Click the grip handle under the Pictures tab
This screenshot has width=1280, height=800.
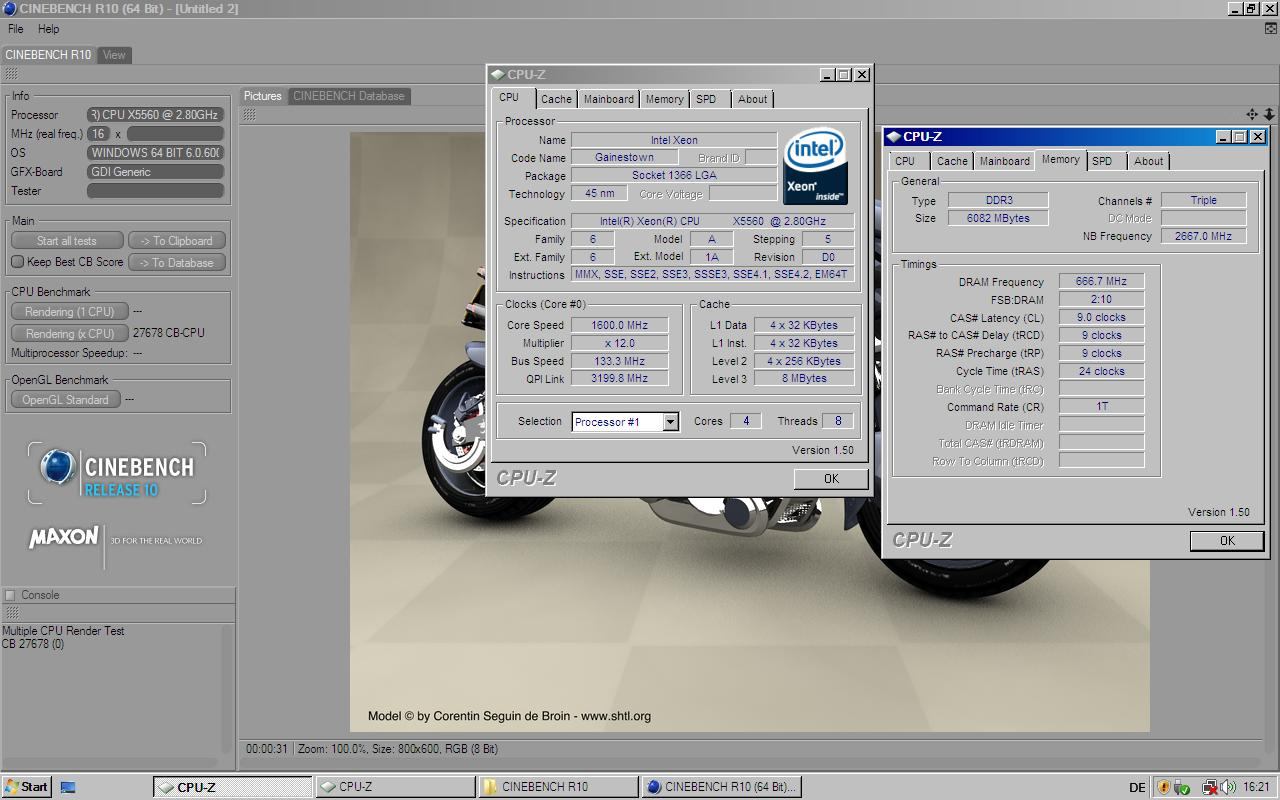click(x=249, y=114)
